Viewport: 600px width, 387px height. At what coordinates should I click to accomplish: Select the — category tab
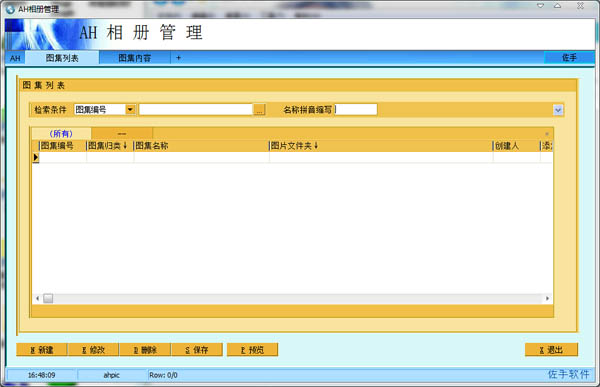[122, 134]
